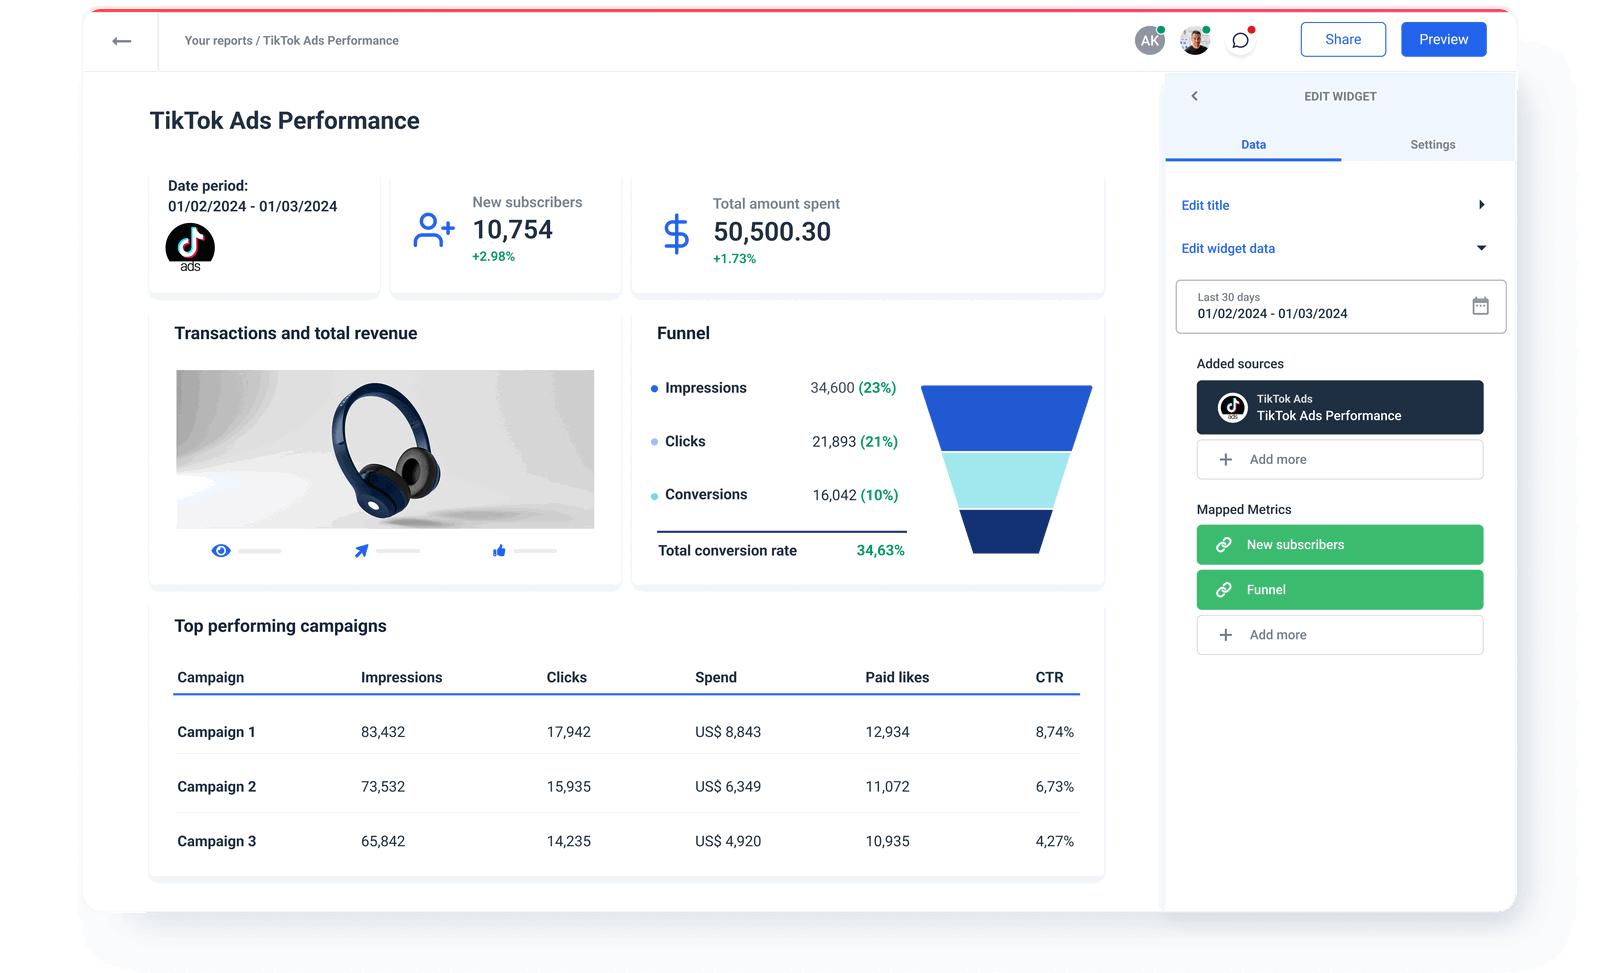Click the new subscribers person icon
Screen dimensions: 1600x973
tap(431, 229)
